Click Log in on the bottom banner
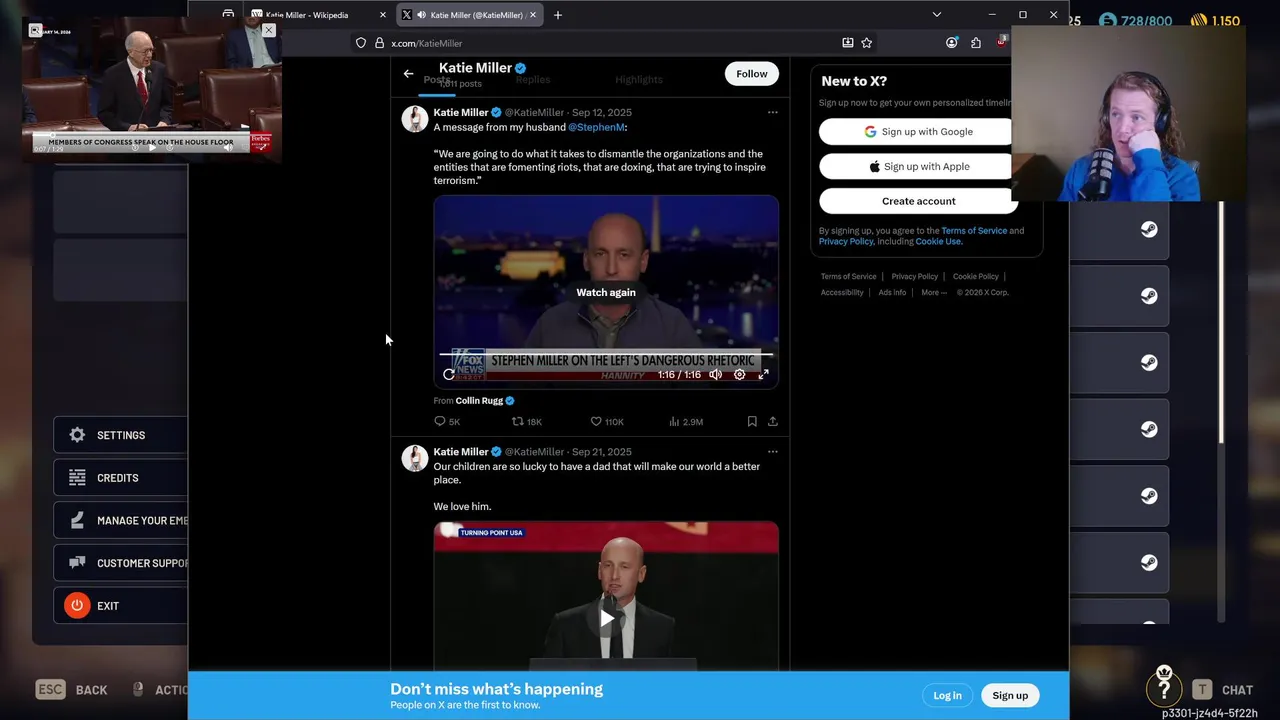Viewport: 1280px width, 720px height. point(947,696)
